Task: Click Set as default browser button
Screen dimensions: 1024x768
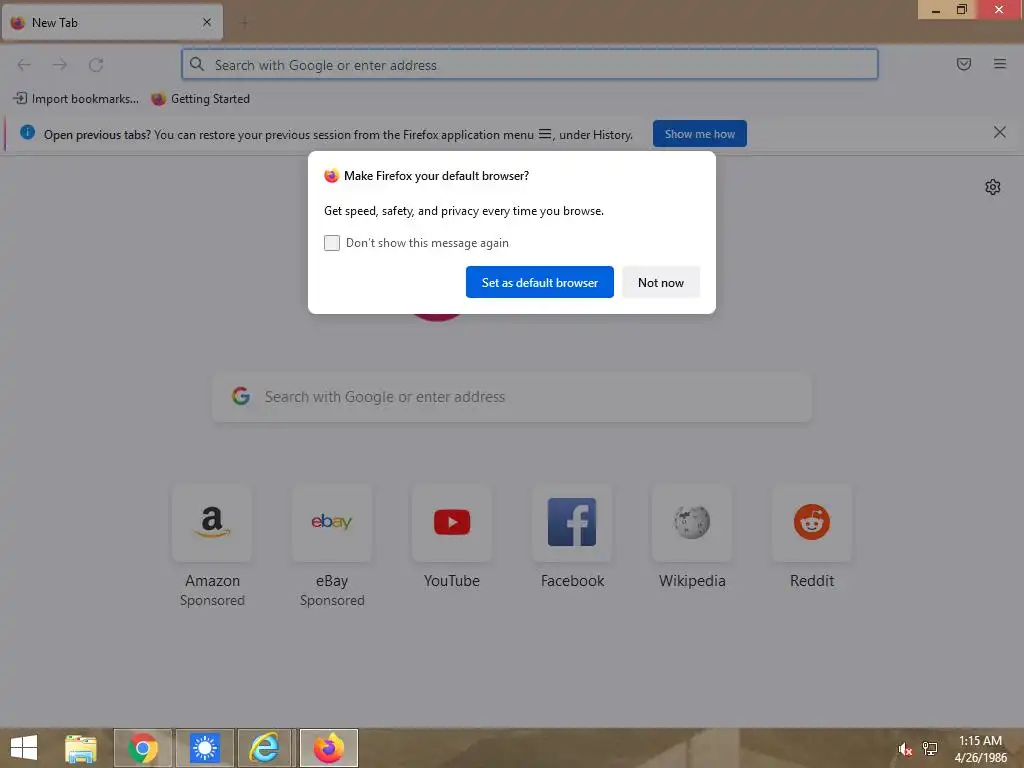Action: (539, 282)
